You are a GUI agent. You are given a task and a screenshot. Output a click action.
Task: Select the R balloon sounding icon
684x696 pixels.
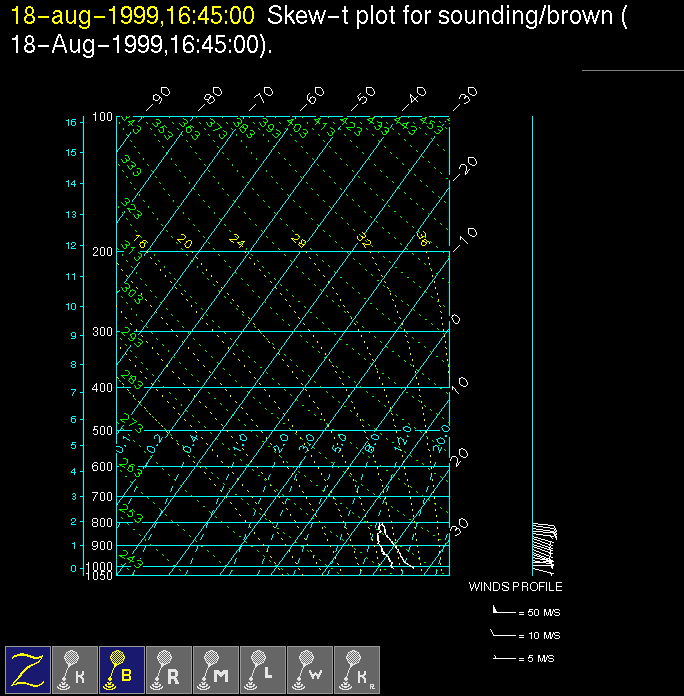coord(169,668)
